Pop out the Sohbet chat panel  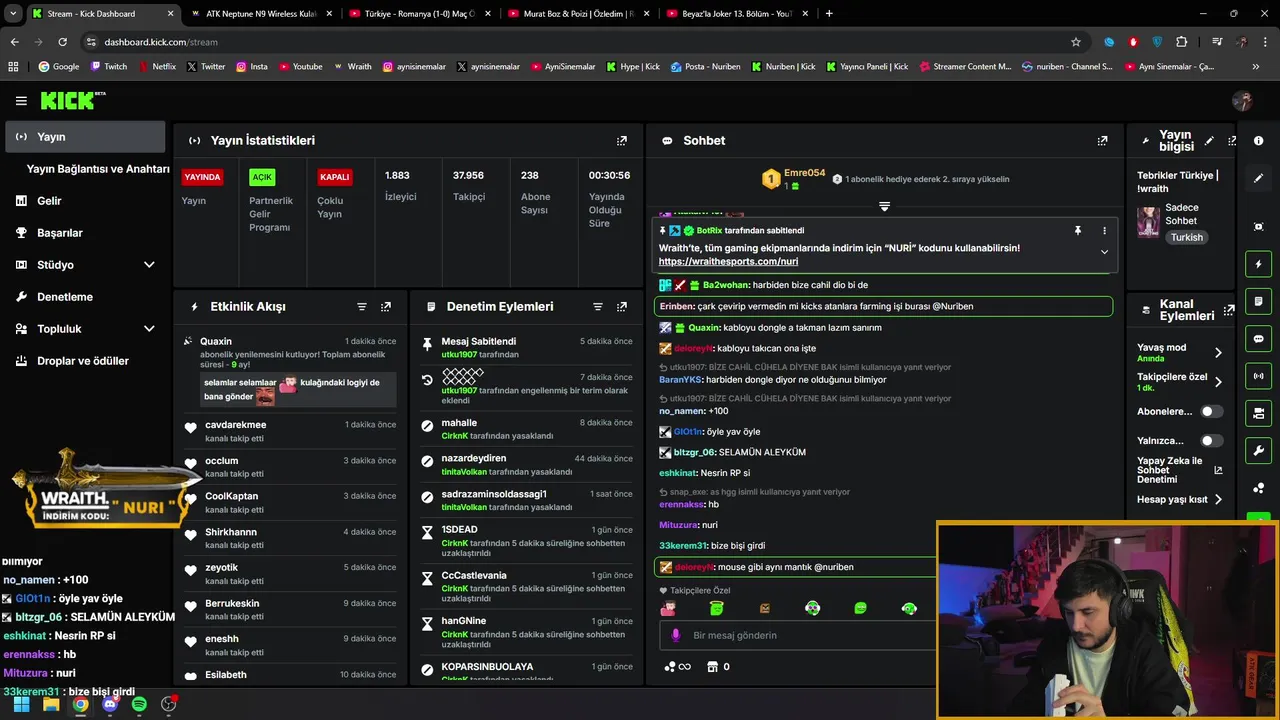(x=1102, y=141)
